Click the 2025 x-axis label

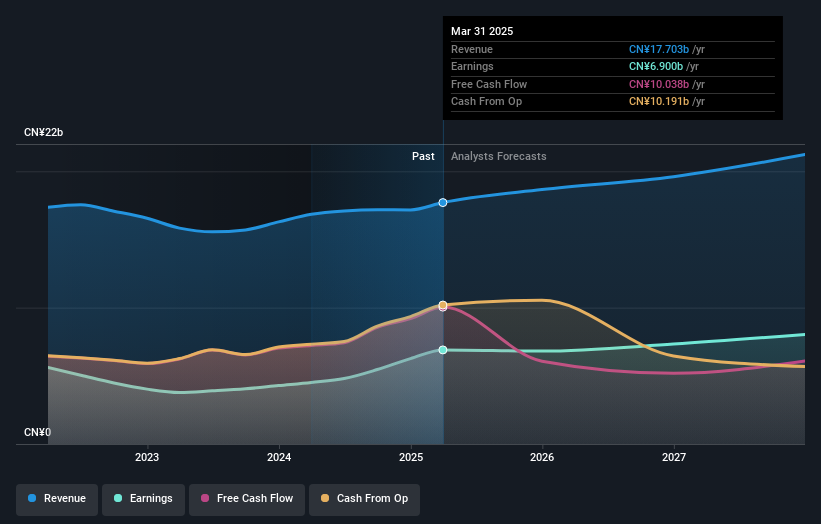411,457
